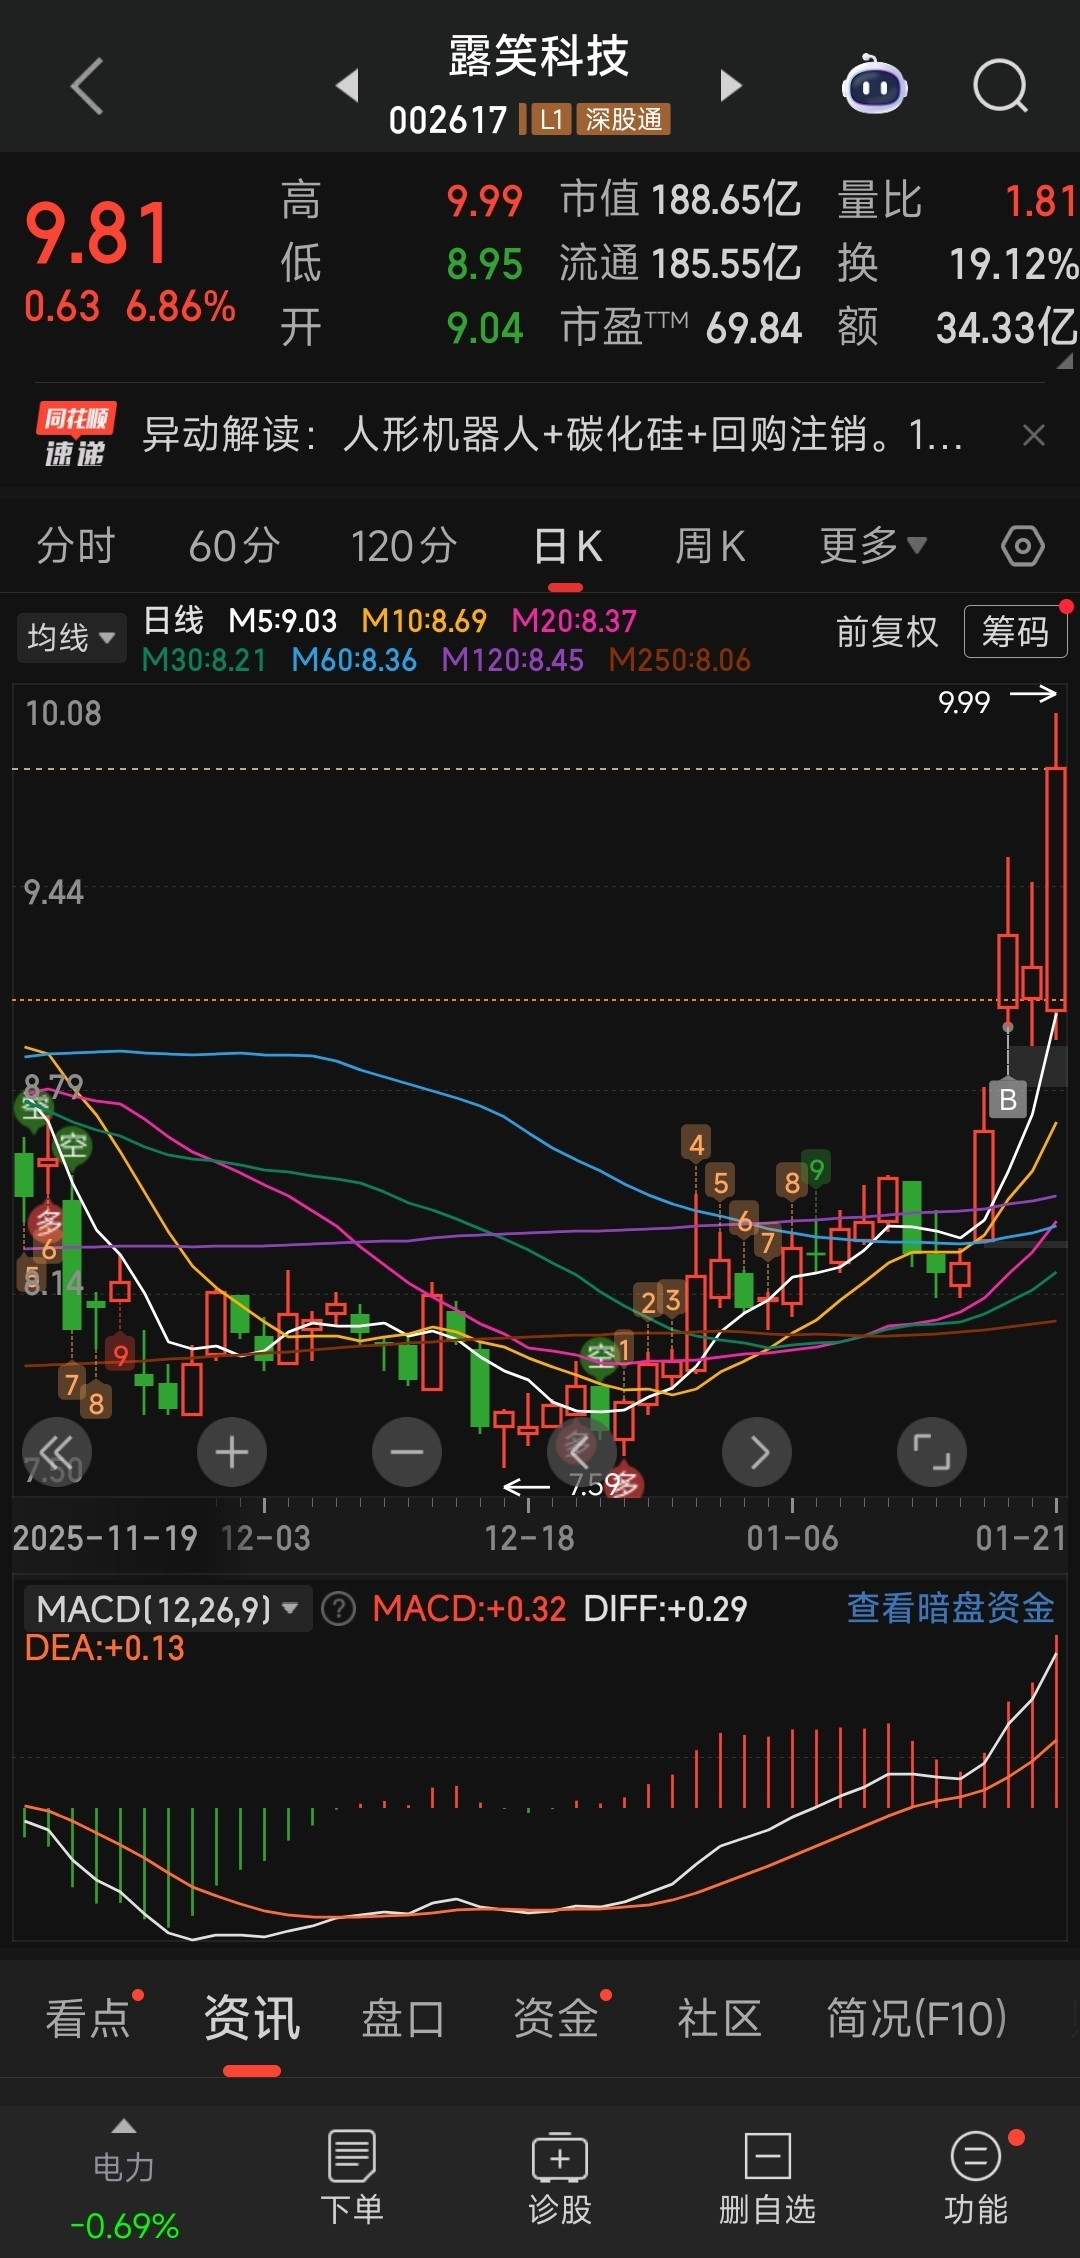Image resolution: width=1080 pixels, height=2258 pixels.
Task: Tap the 01-06 date on time axis
Action: pyautogui.click(x=792, y=1538)
